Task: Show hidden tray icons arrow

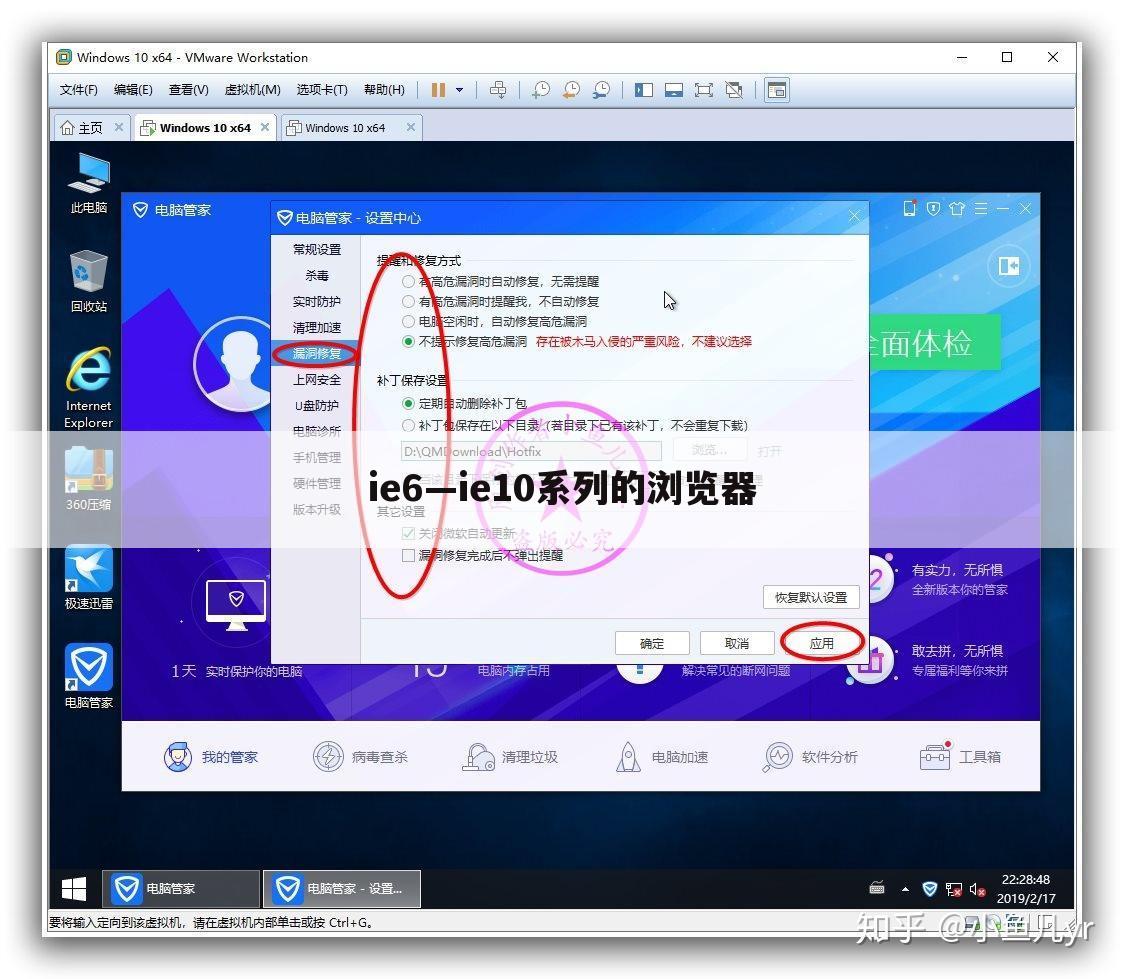Action: pyautogui.click(x=905, y=889)
